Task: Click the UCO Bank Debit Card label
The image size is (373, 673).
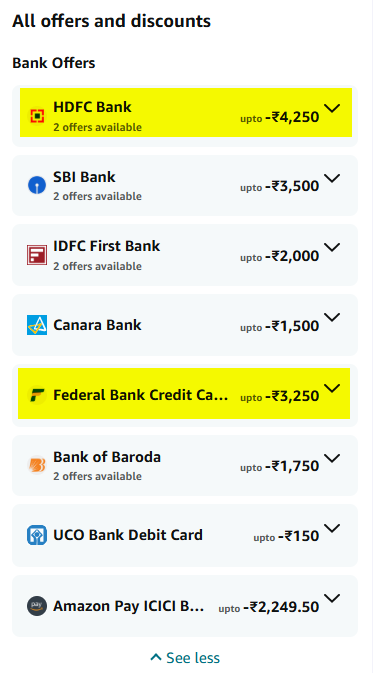Action: (x=128, y=535)
